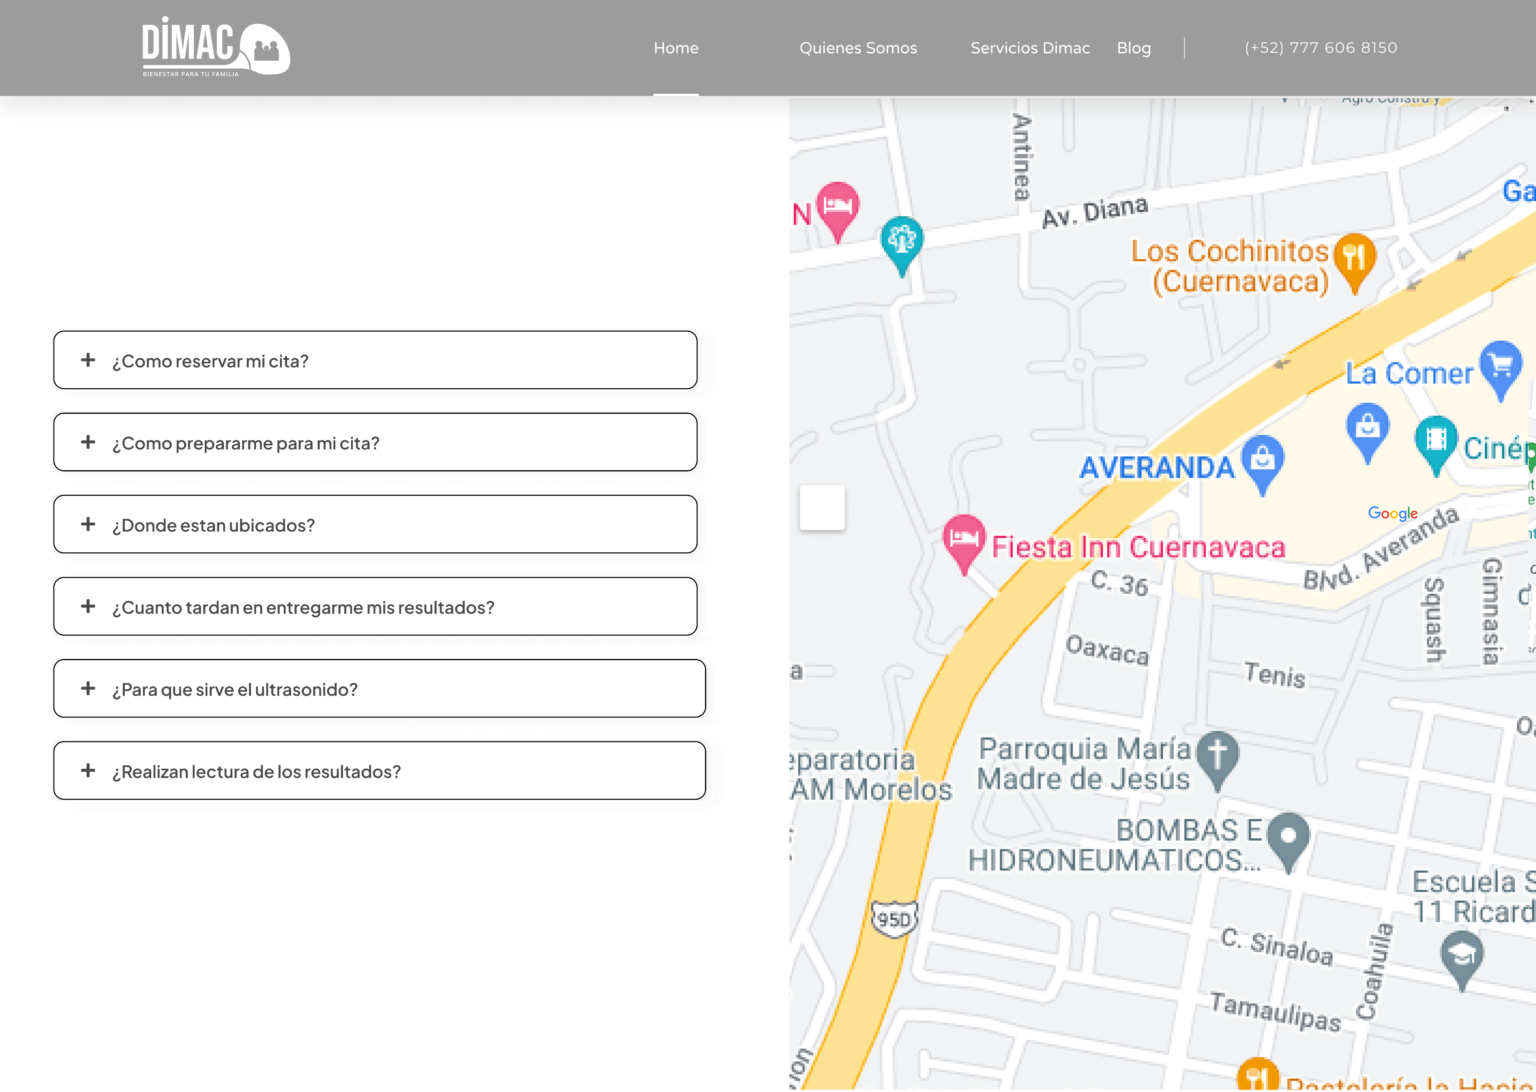Screen dimensions: 1536x1092
Task: Click the La Comer label on the map
Action: (1409, 373)
